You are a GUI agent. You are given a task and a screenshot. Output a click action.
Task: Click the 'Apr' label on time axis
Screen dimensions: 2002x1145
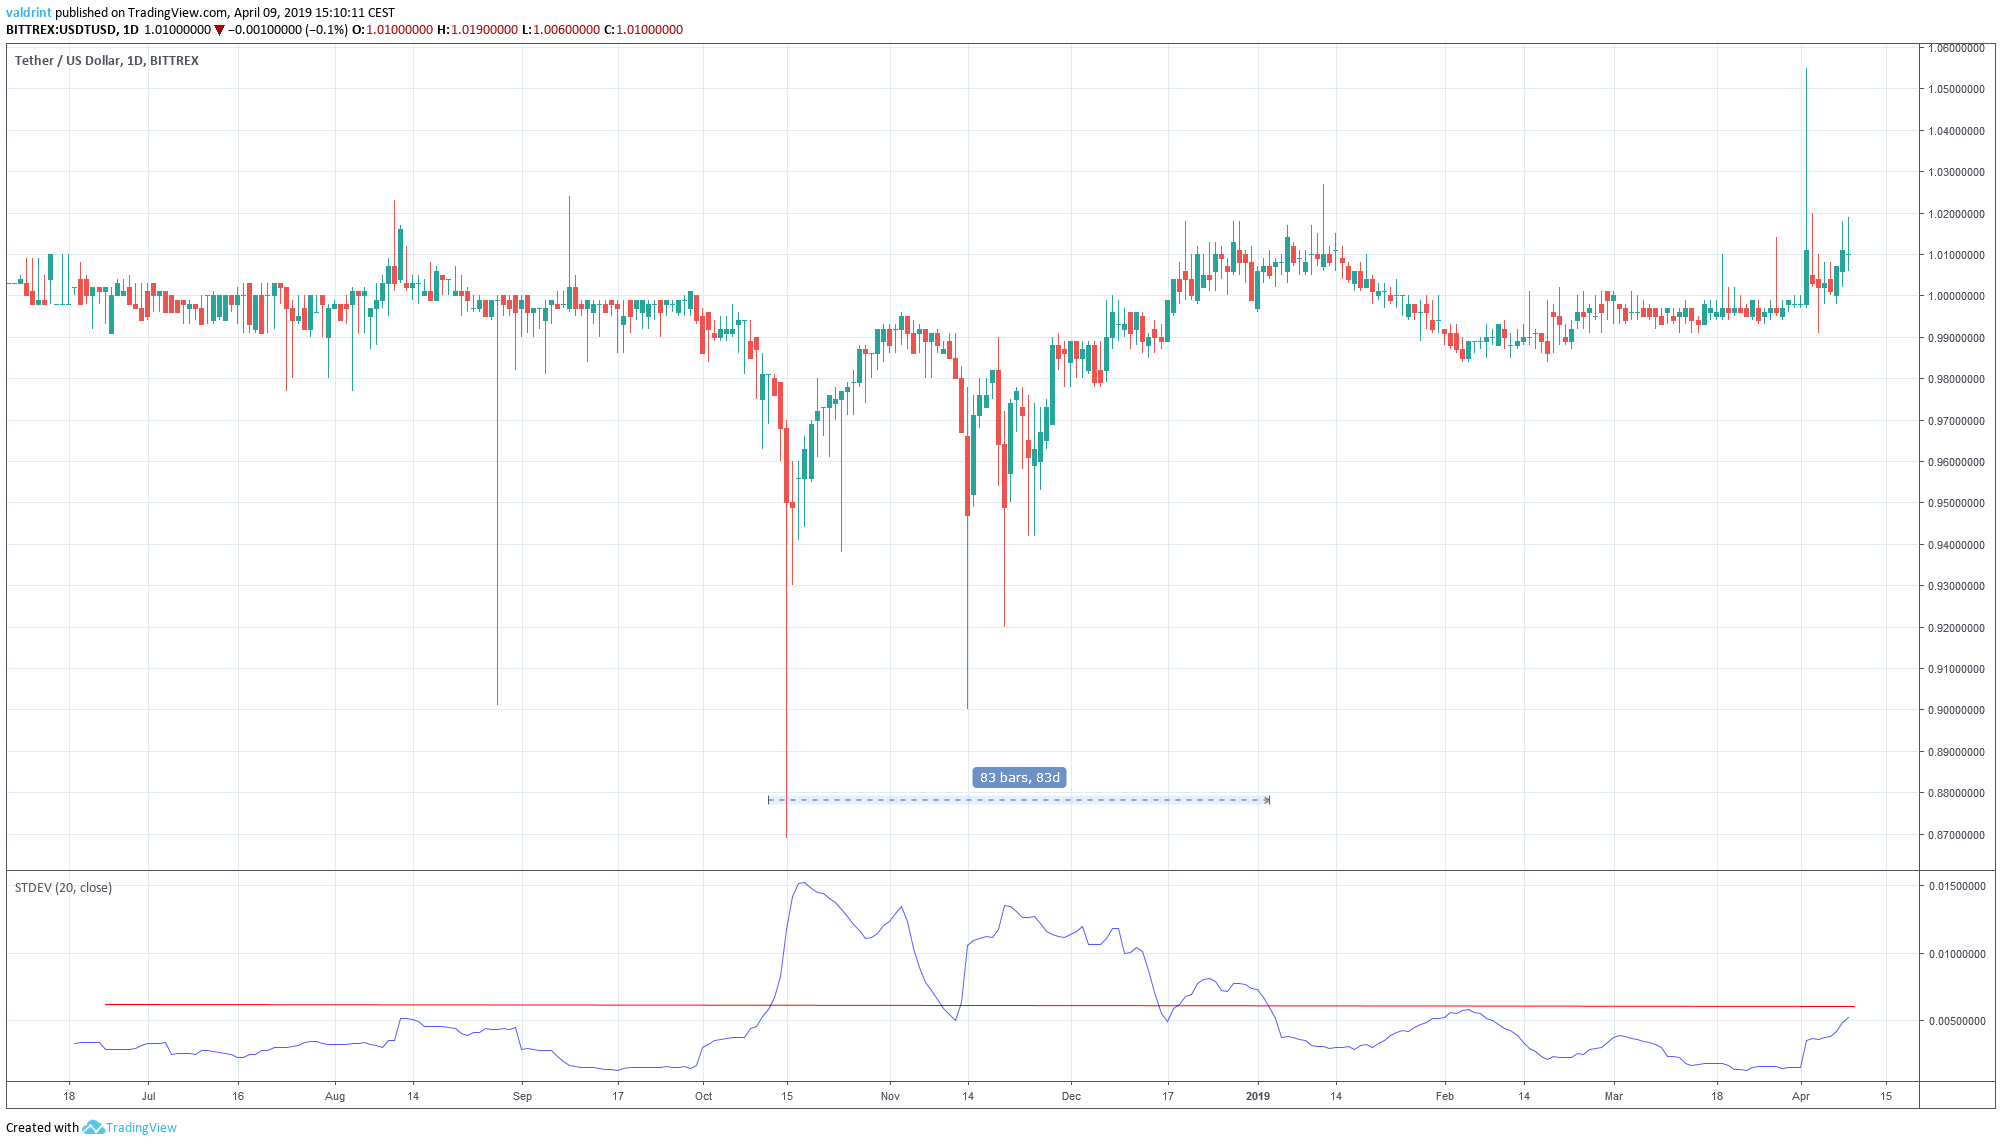point(1801,1096)
